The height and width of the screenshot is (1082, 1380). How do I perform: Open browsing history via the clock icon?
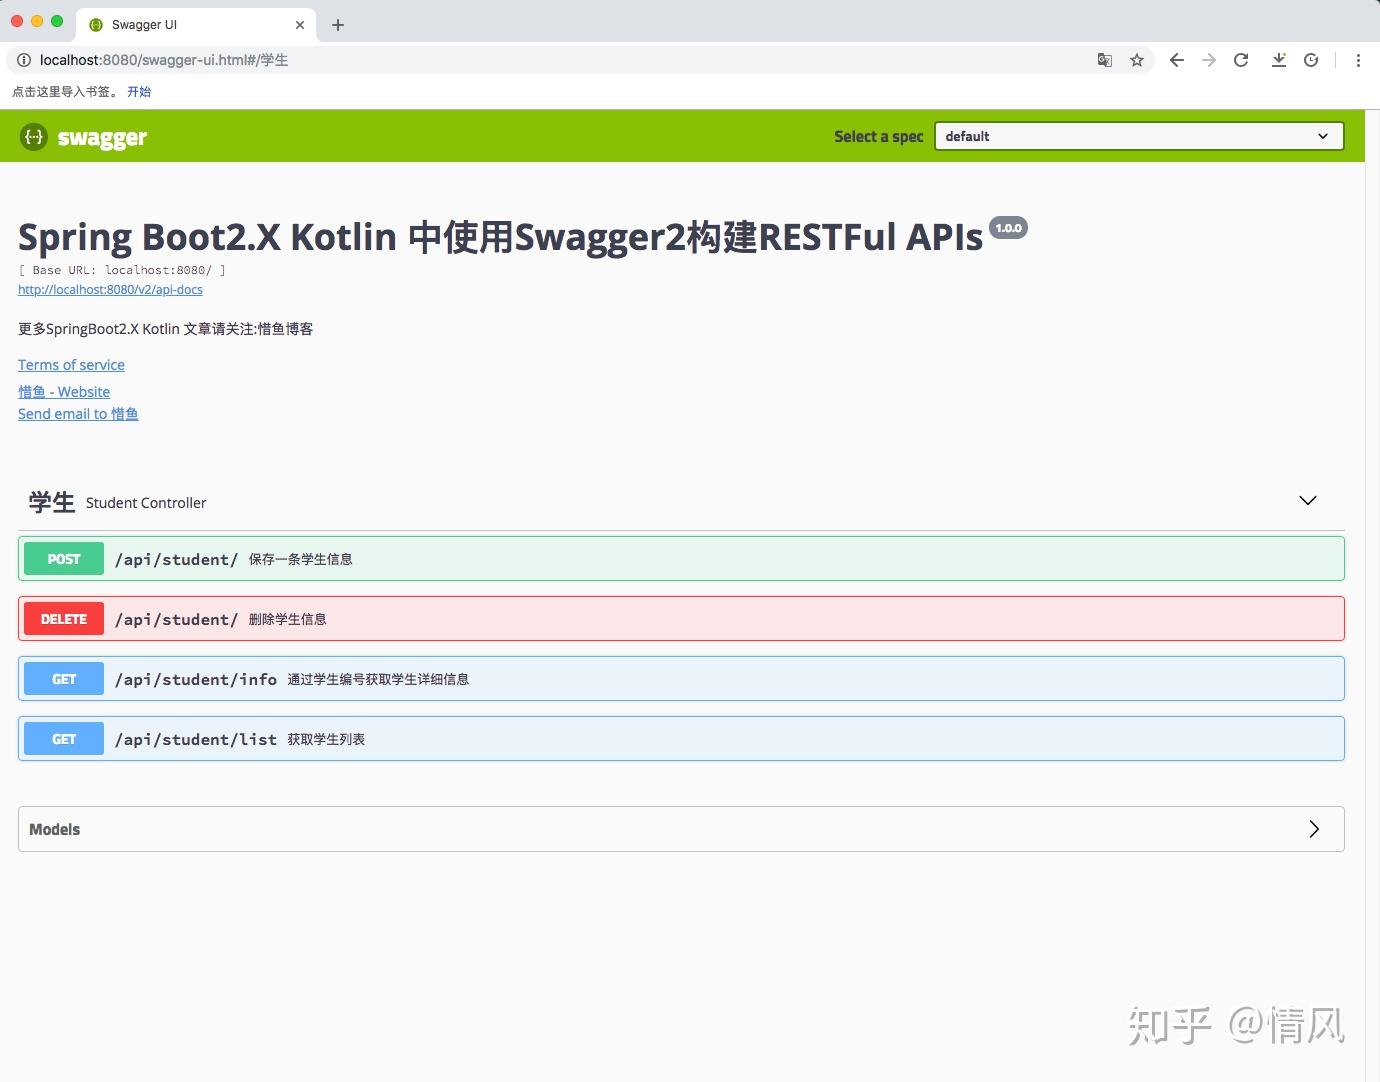1311,60
